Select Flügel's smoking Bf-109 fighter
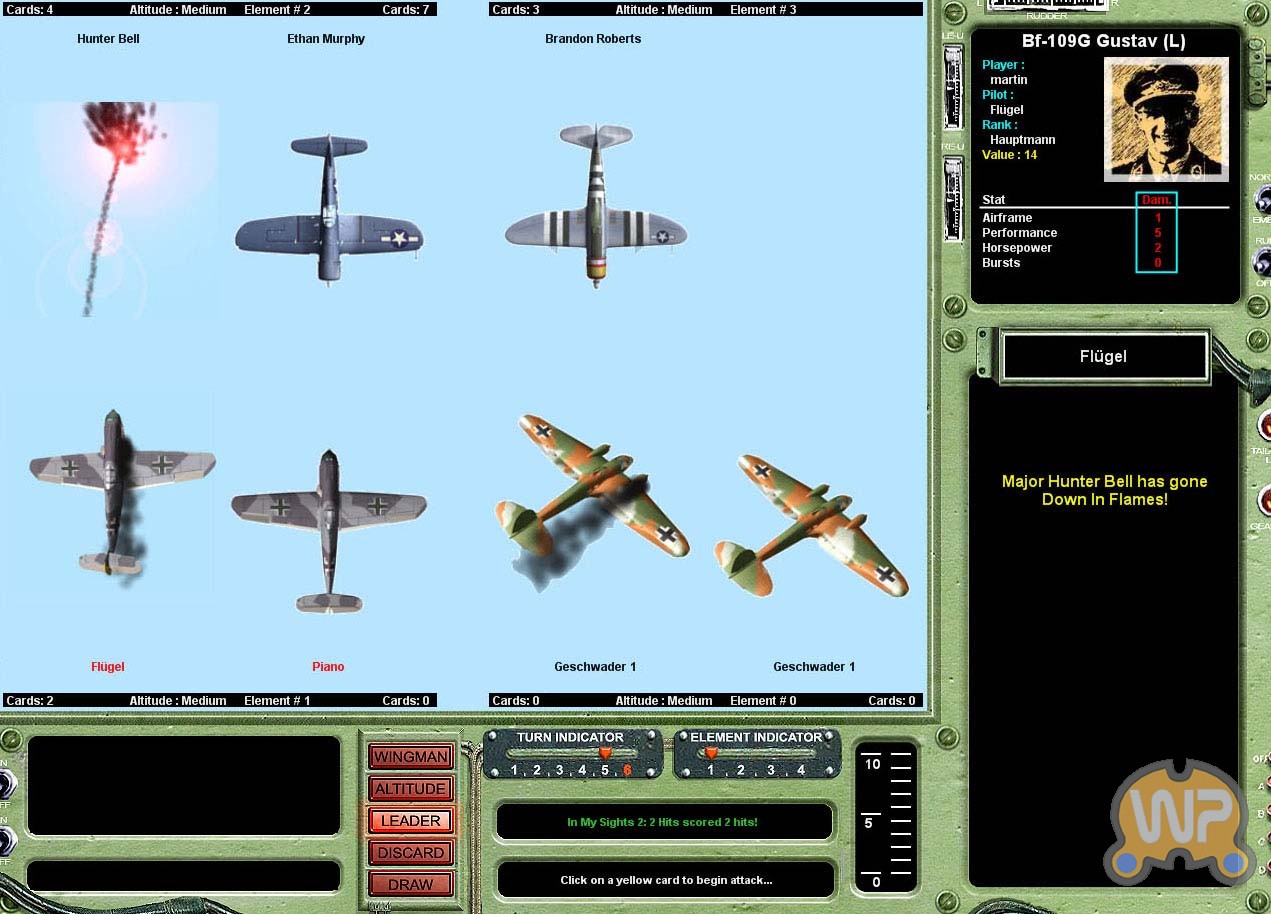The height and width of the screenshot is (914, 1271). point(120,490)
